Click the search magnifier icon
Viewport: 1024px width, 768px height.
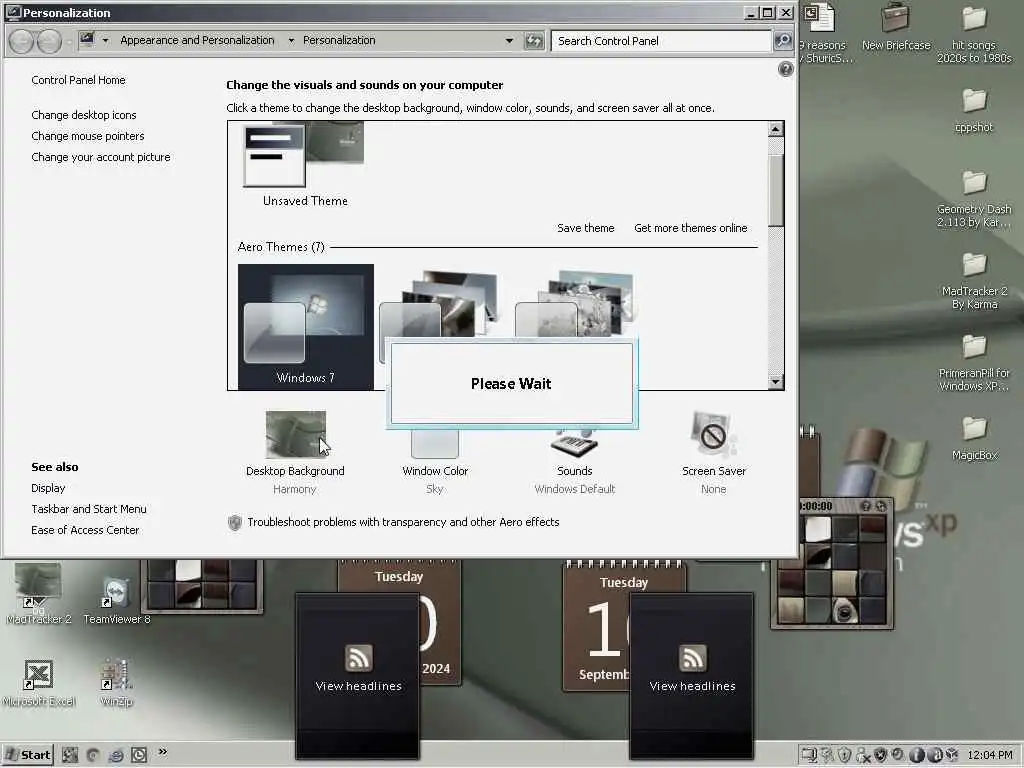point(783,40)
